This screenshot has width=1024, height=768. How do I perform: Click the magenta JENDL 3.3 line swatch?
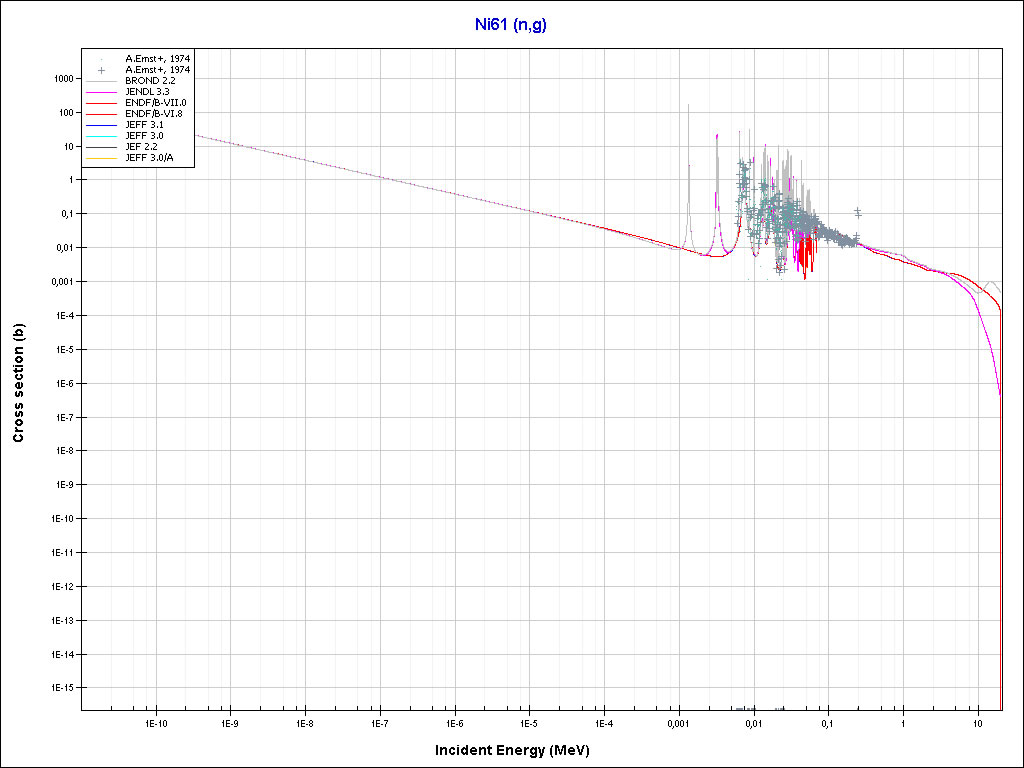102,92
